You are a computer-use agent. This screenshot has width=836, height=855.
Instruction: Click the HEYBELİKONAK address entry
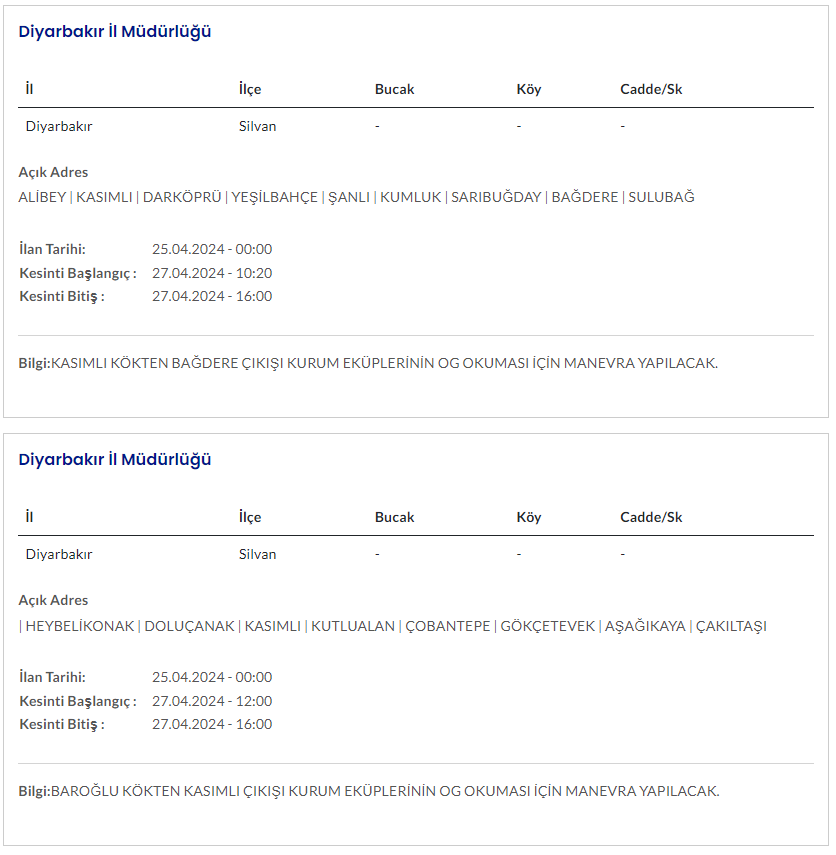[80, 626]
